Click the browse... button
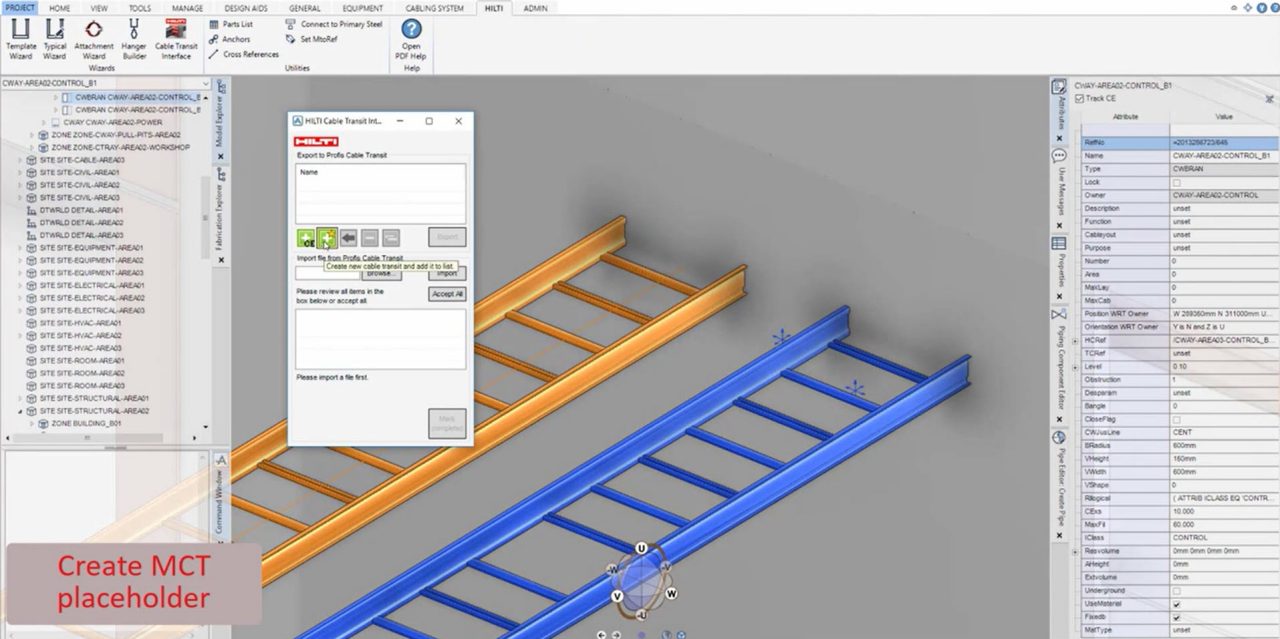 381,273
